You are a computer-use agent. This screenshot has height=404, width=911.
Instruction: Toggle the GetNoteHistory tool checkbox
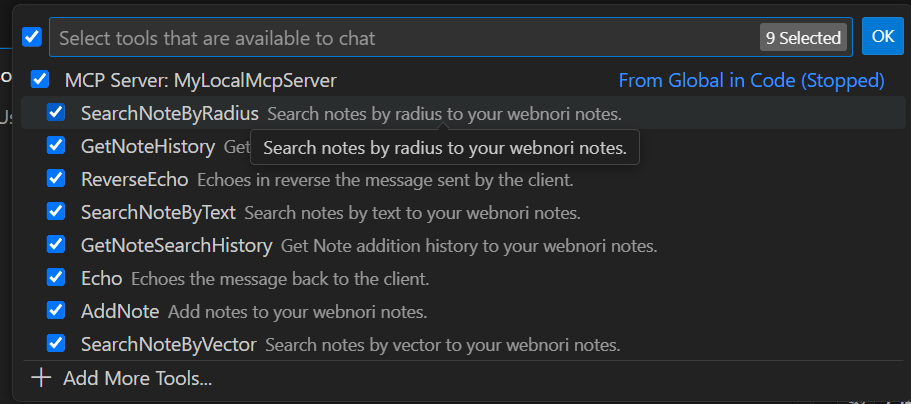tap(57, 146)
